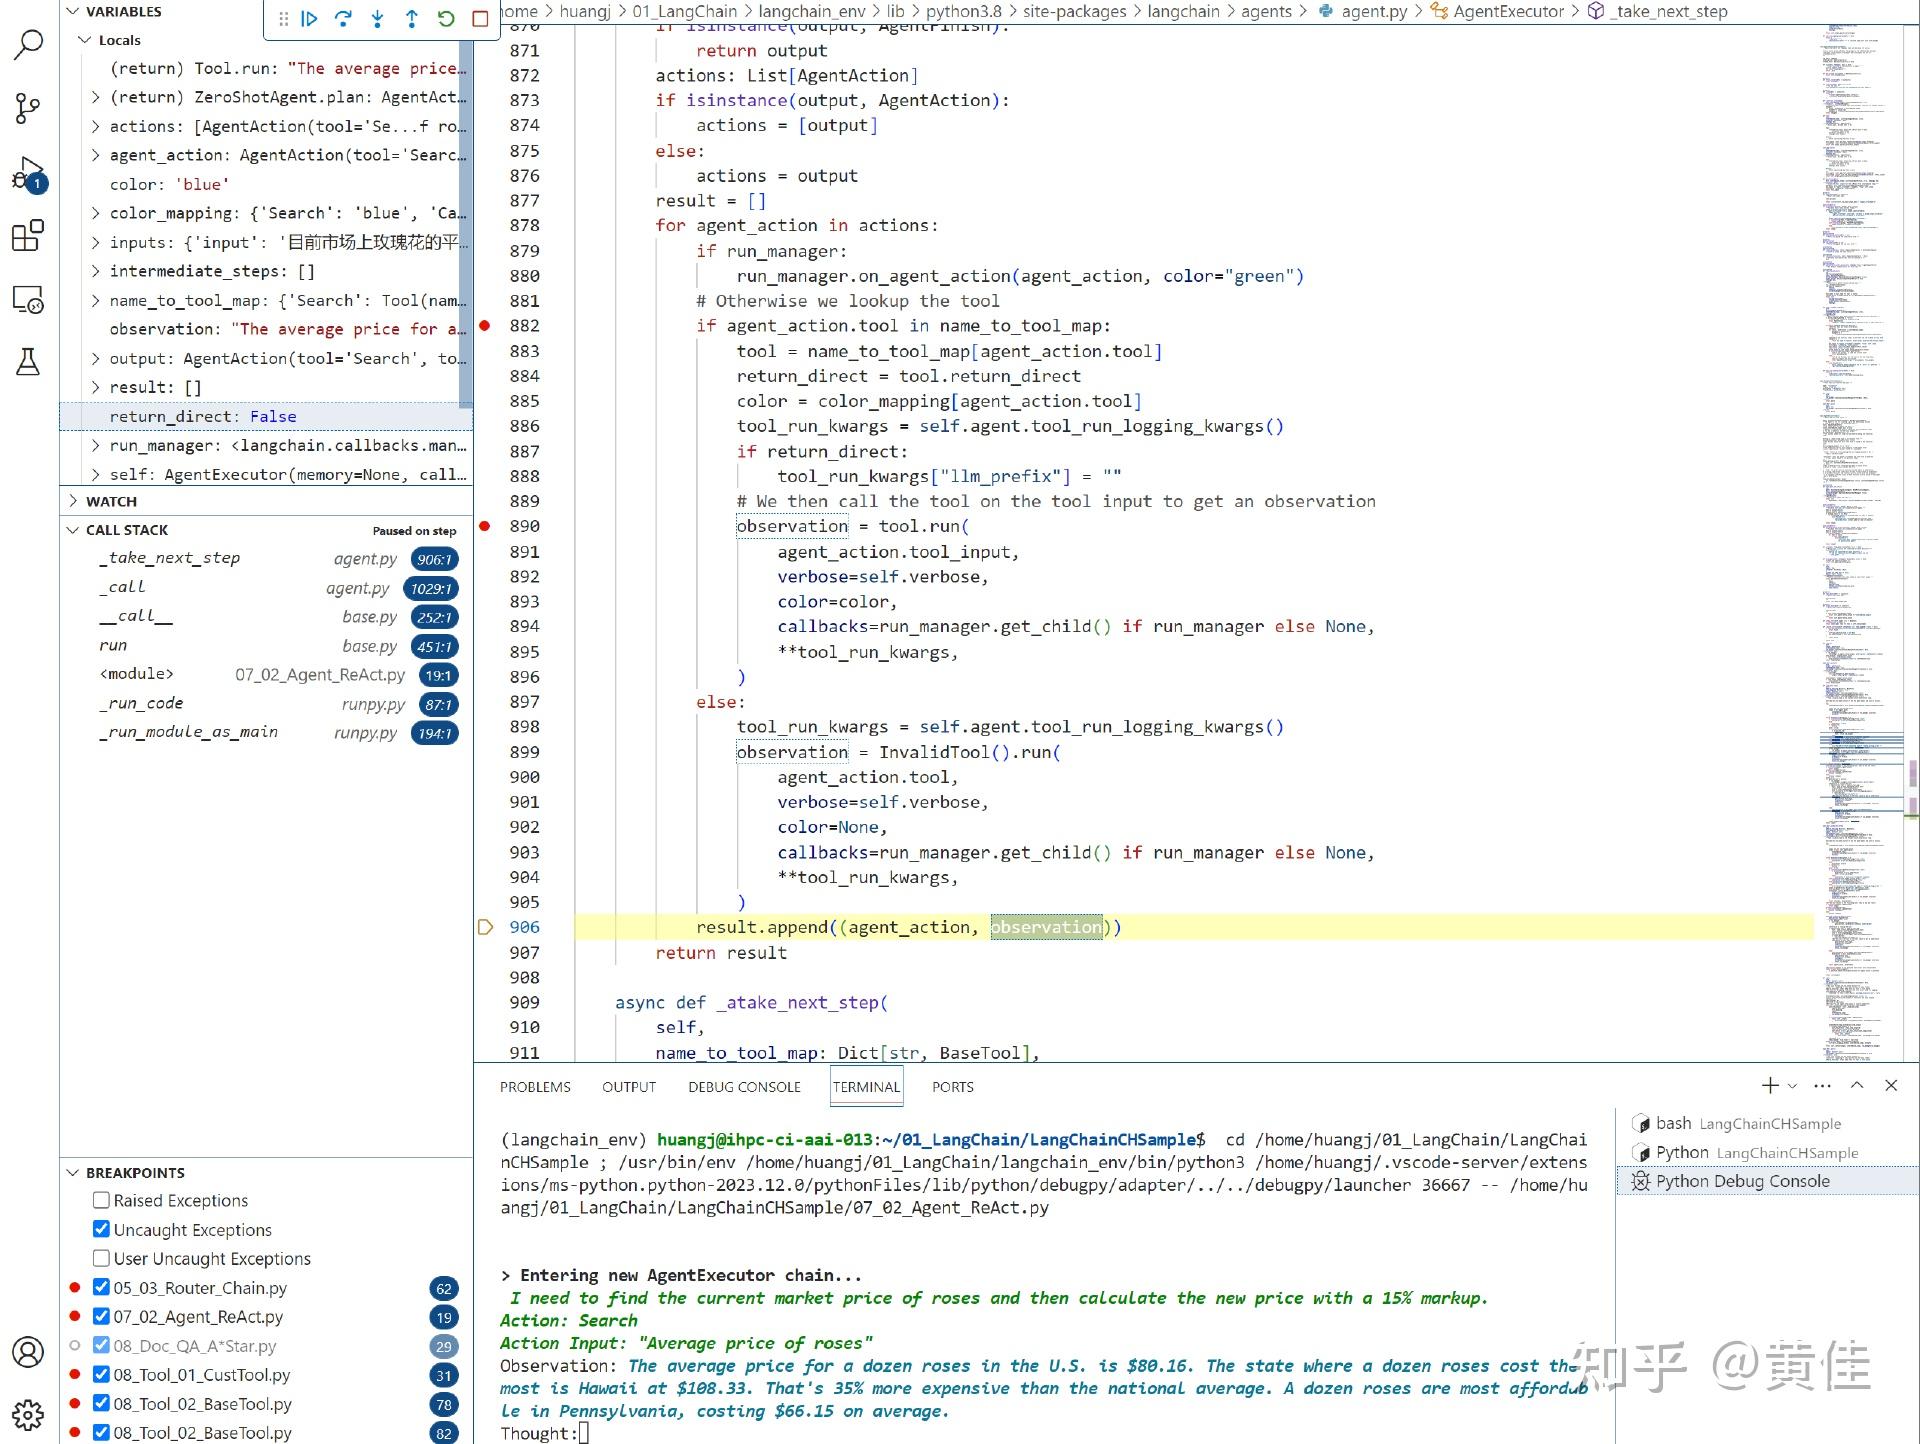Screen dimensions: 1920x1444
Task: Expand the intermediate_steps variable
Action: (x=96, y=271)
